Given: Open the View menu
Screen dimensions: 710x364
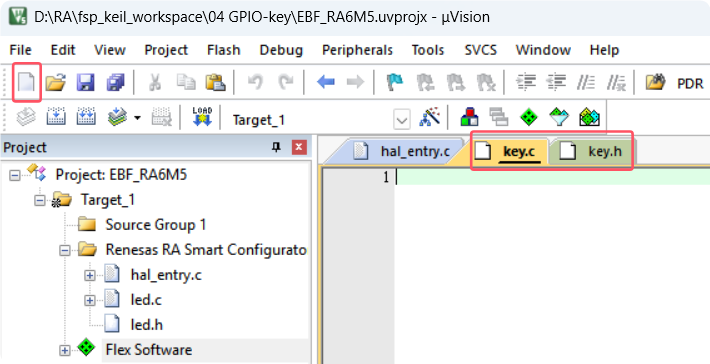Looking at the screenshot, I should [110, 50].
